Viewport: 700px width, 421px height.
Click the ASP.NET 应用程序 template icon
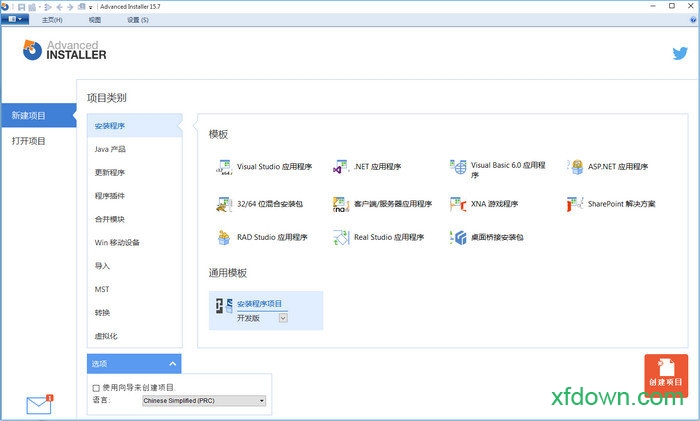[575, 167]
